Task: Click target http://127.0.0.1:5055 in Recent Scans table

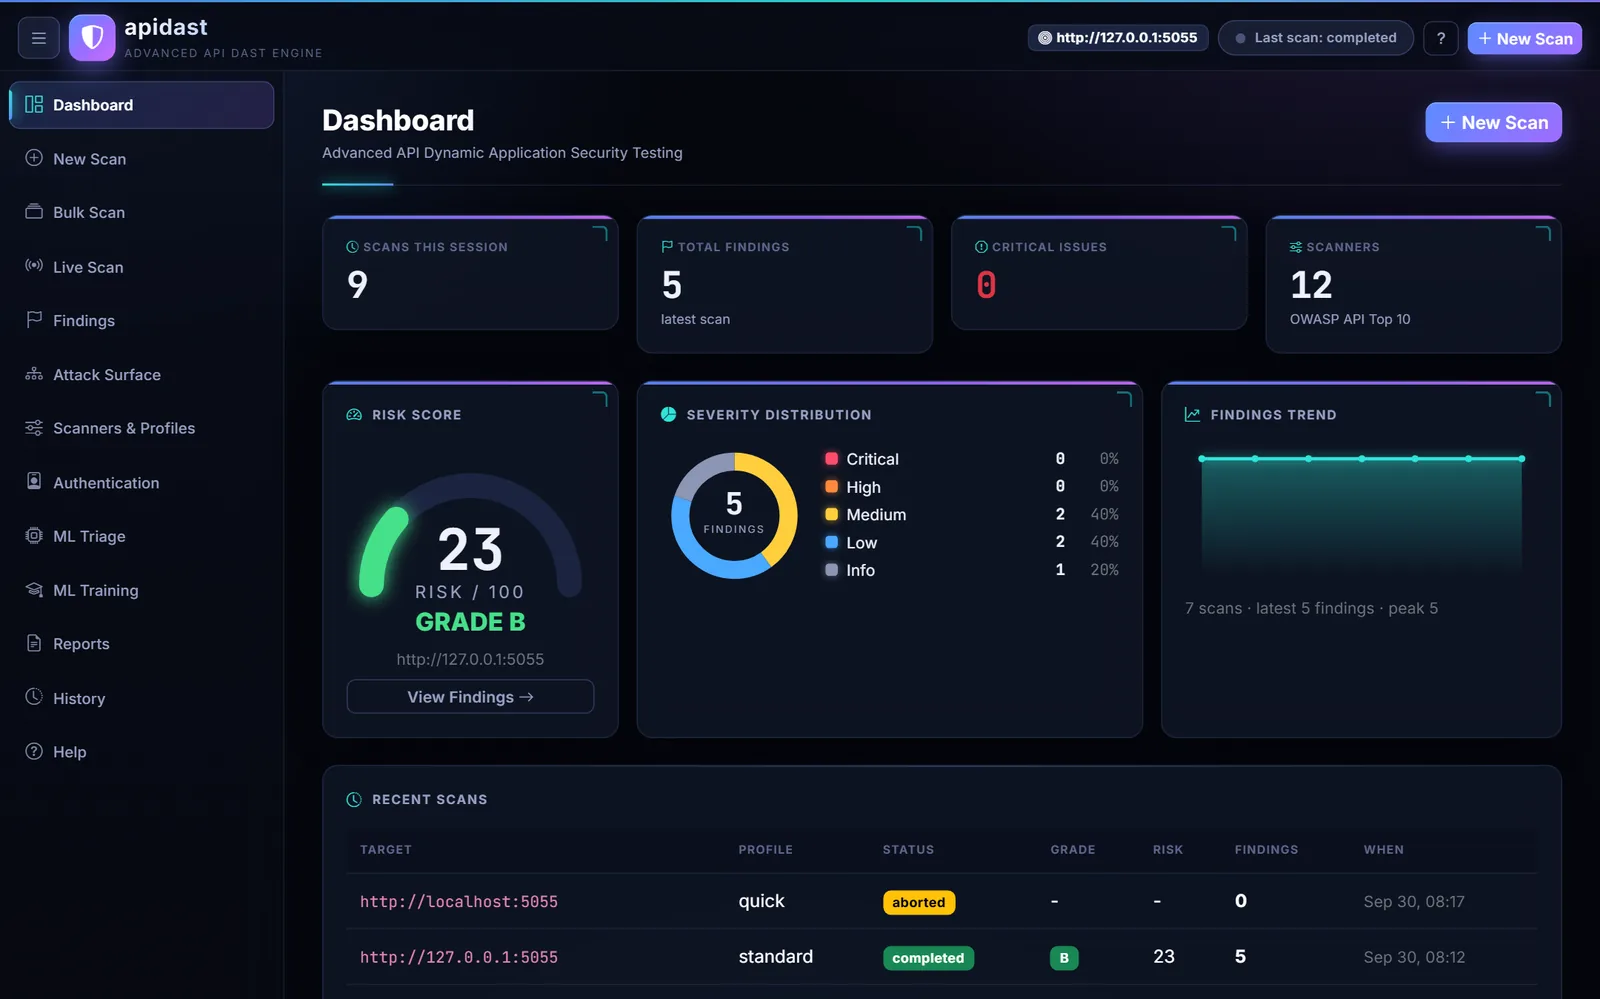Action: 459,958
